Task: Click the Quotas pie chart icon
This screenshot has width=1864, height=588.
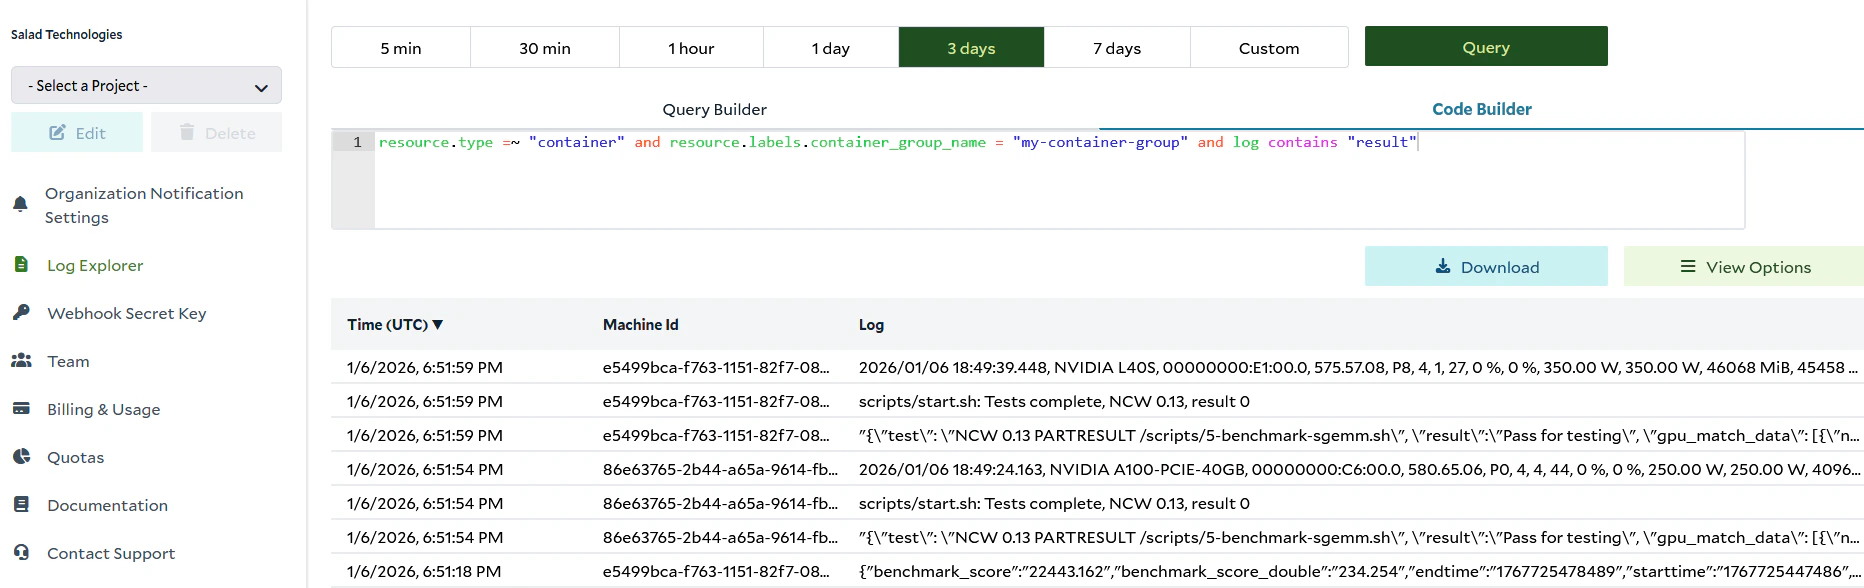Action: click(21, 456)
